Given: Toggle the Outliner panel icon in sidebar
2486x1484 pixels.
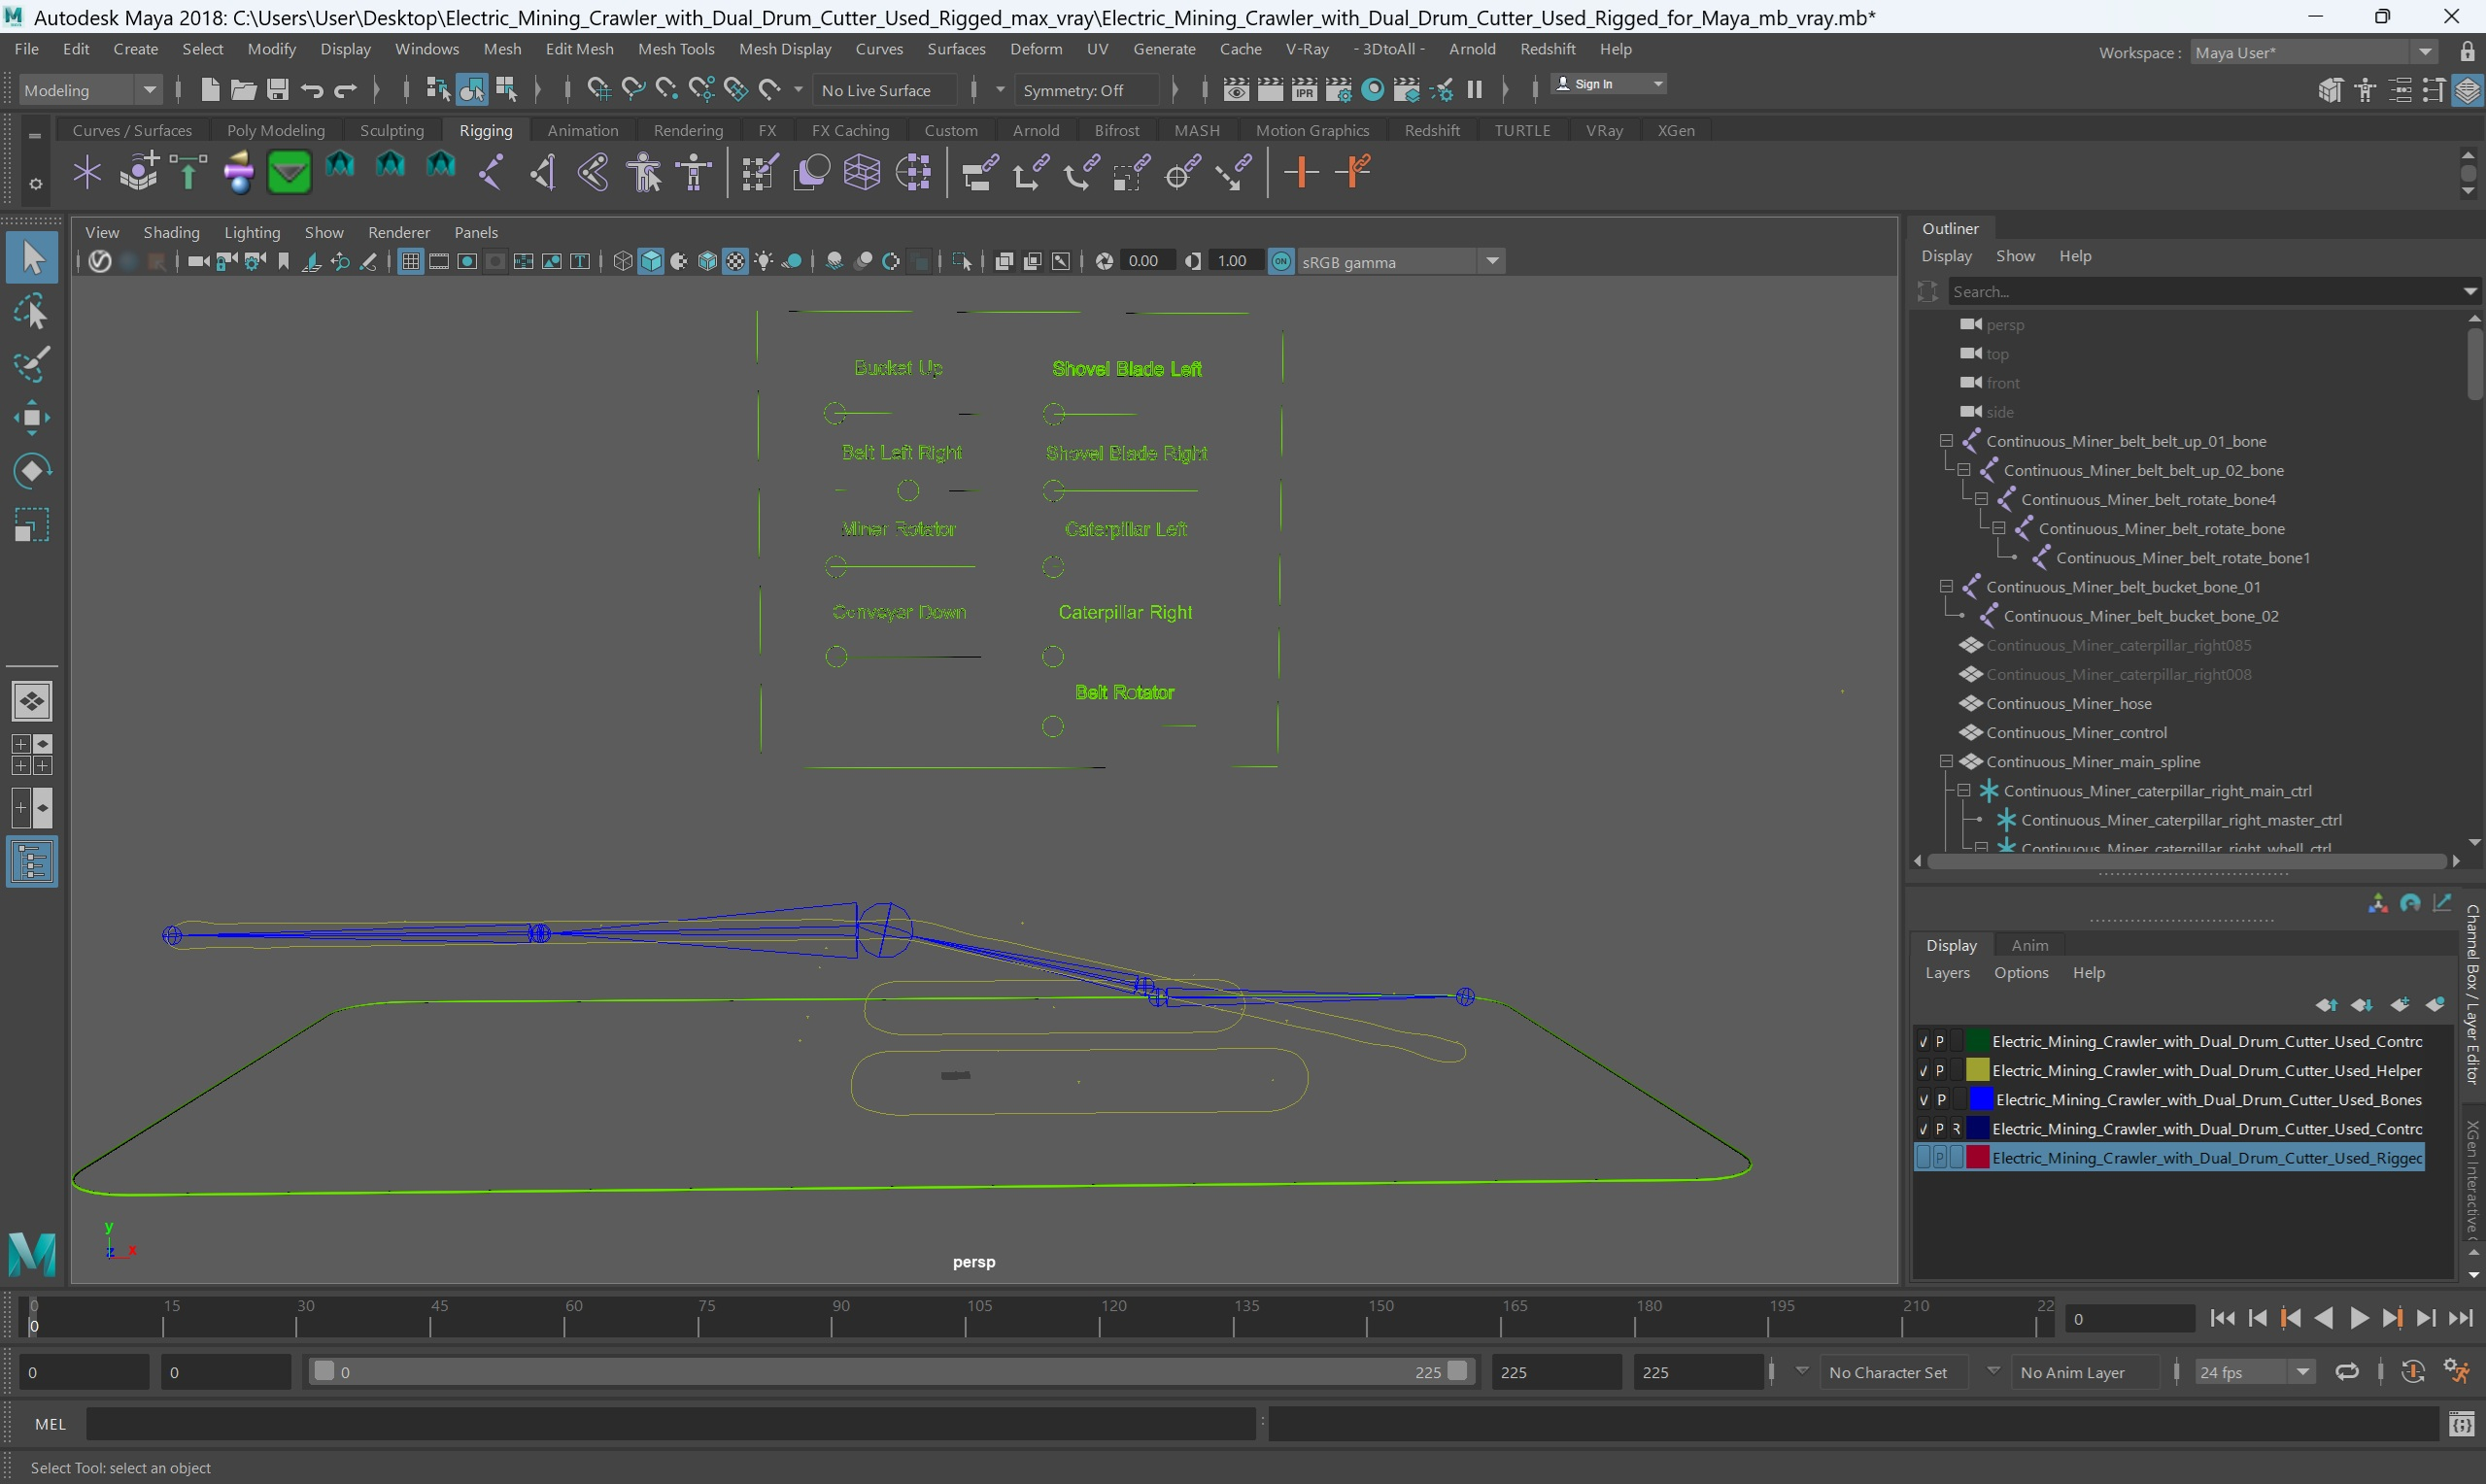Looking at the screenshot, I should 31,862.
